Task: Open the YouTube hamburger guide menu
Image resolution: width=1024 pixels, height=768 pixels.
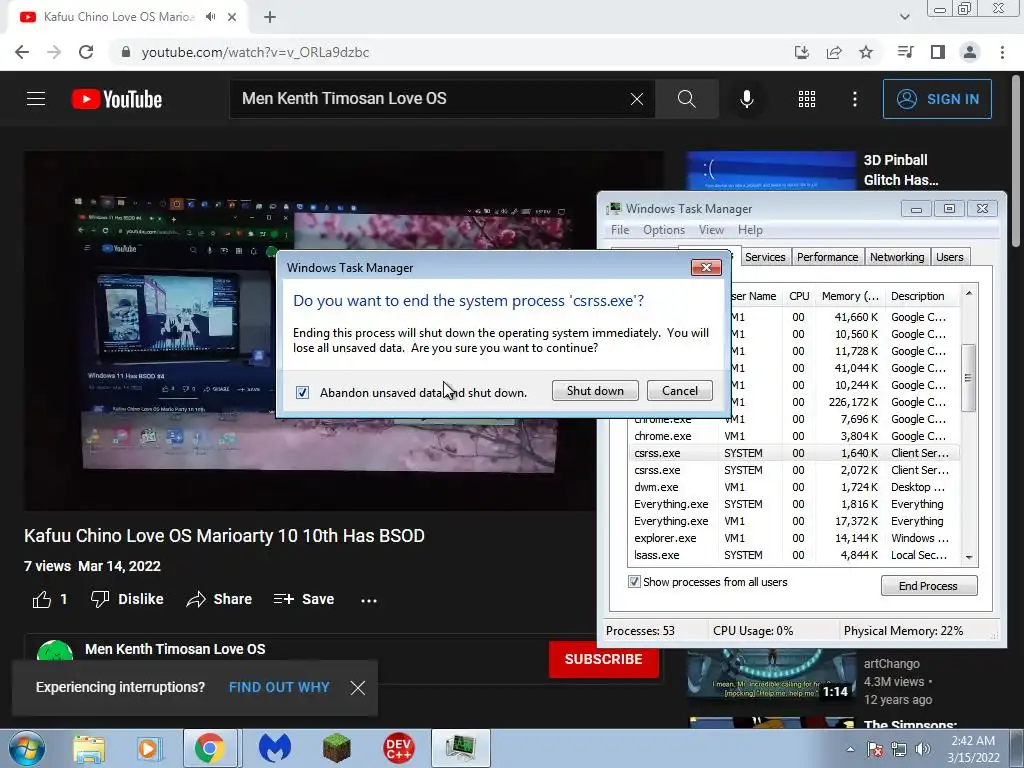Action: [x=36, y=99]
